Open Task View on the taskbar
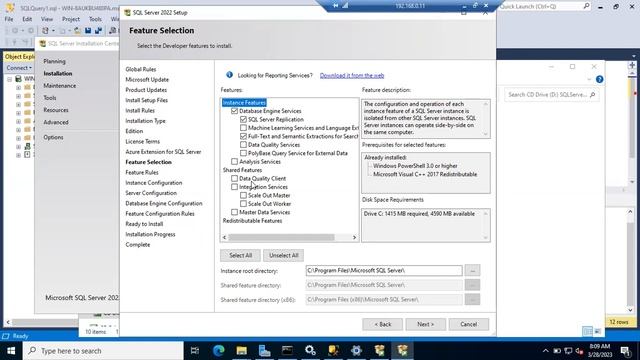This screenshot has height=360, width=640. (x=195, y=351)
